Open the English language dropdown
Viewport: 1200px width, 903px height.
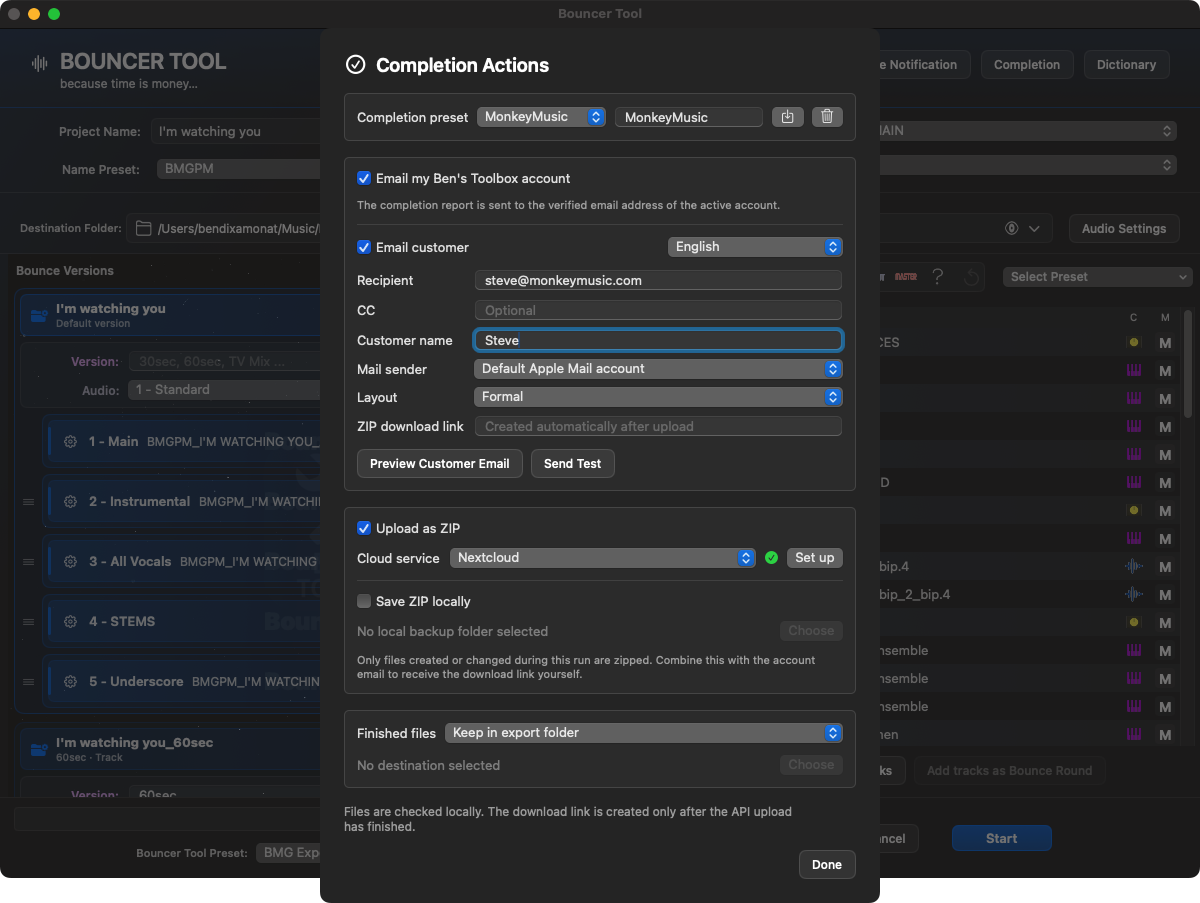(755, 247)
